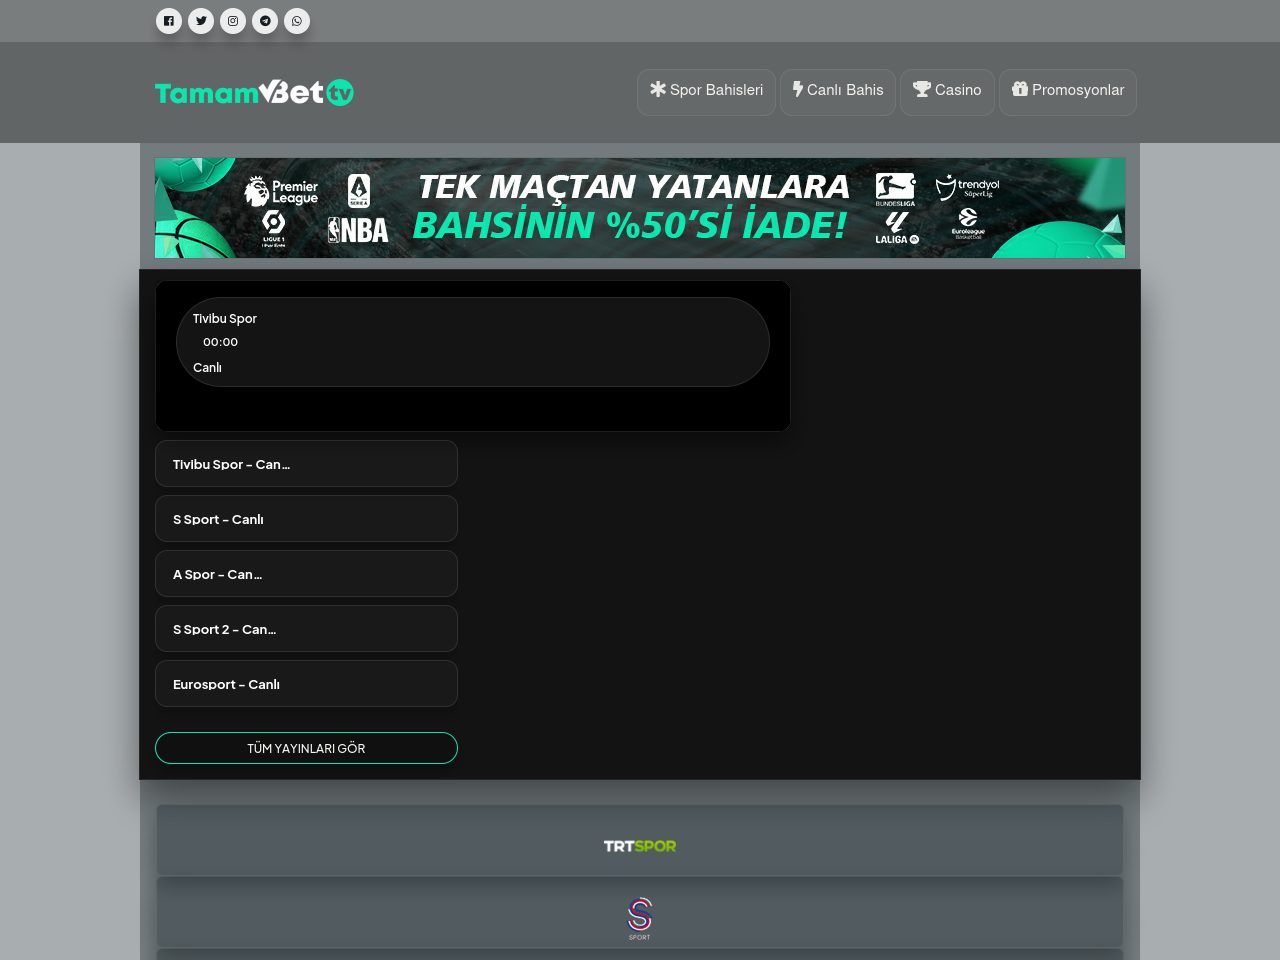Image resolution: width=1280 pixels, height=960 pixels.
Task: Click the %50 iade promotional banner
Action: pos(640,208)
